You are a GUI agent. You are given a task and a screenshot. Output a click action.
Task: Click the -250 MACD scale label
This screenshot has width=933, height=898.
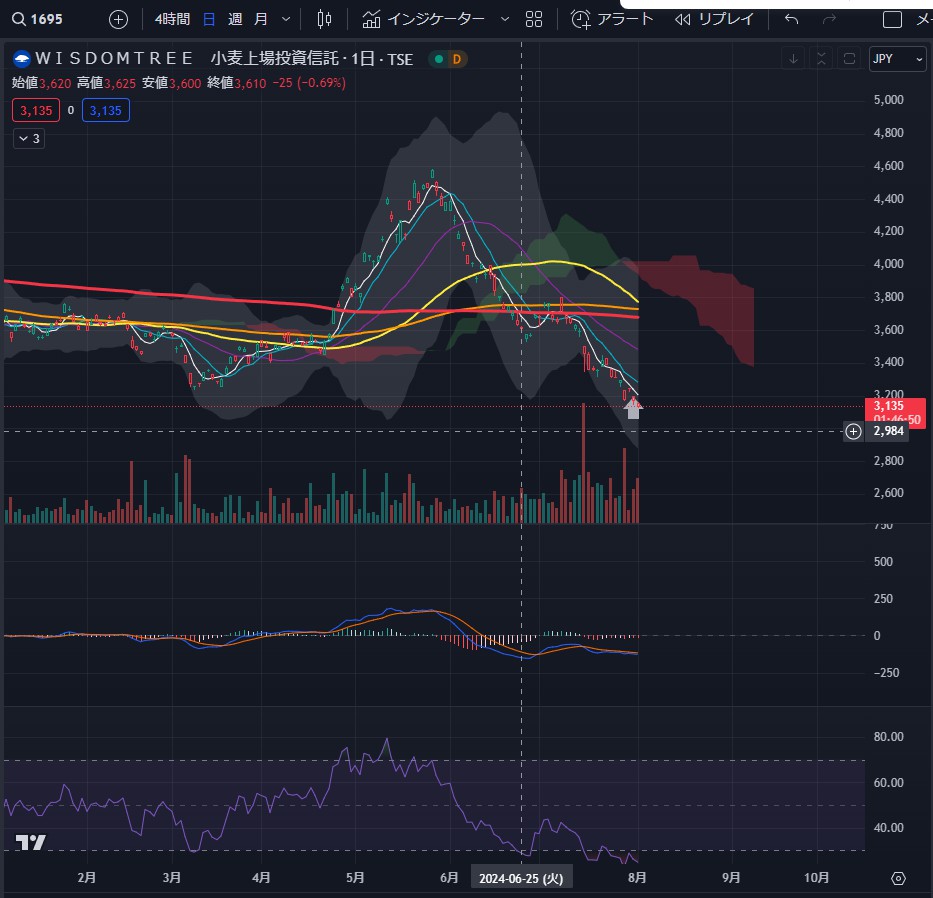tap(886, 672)
